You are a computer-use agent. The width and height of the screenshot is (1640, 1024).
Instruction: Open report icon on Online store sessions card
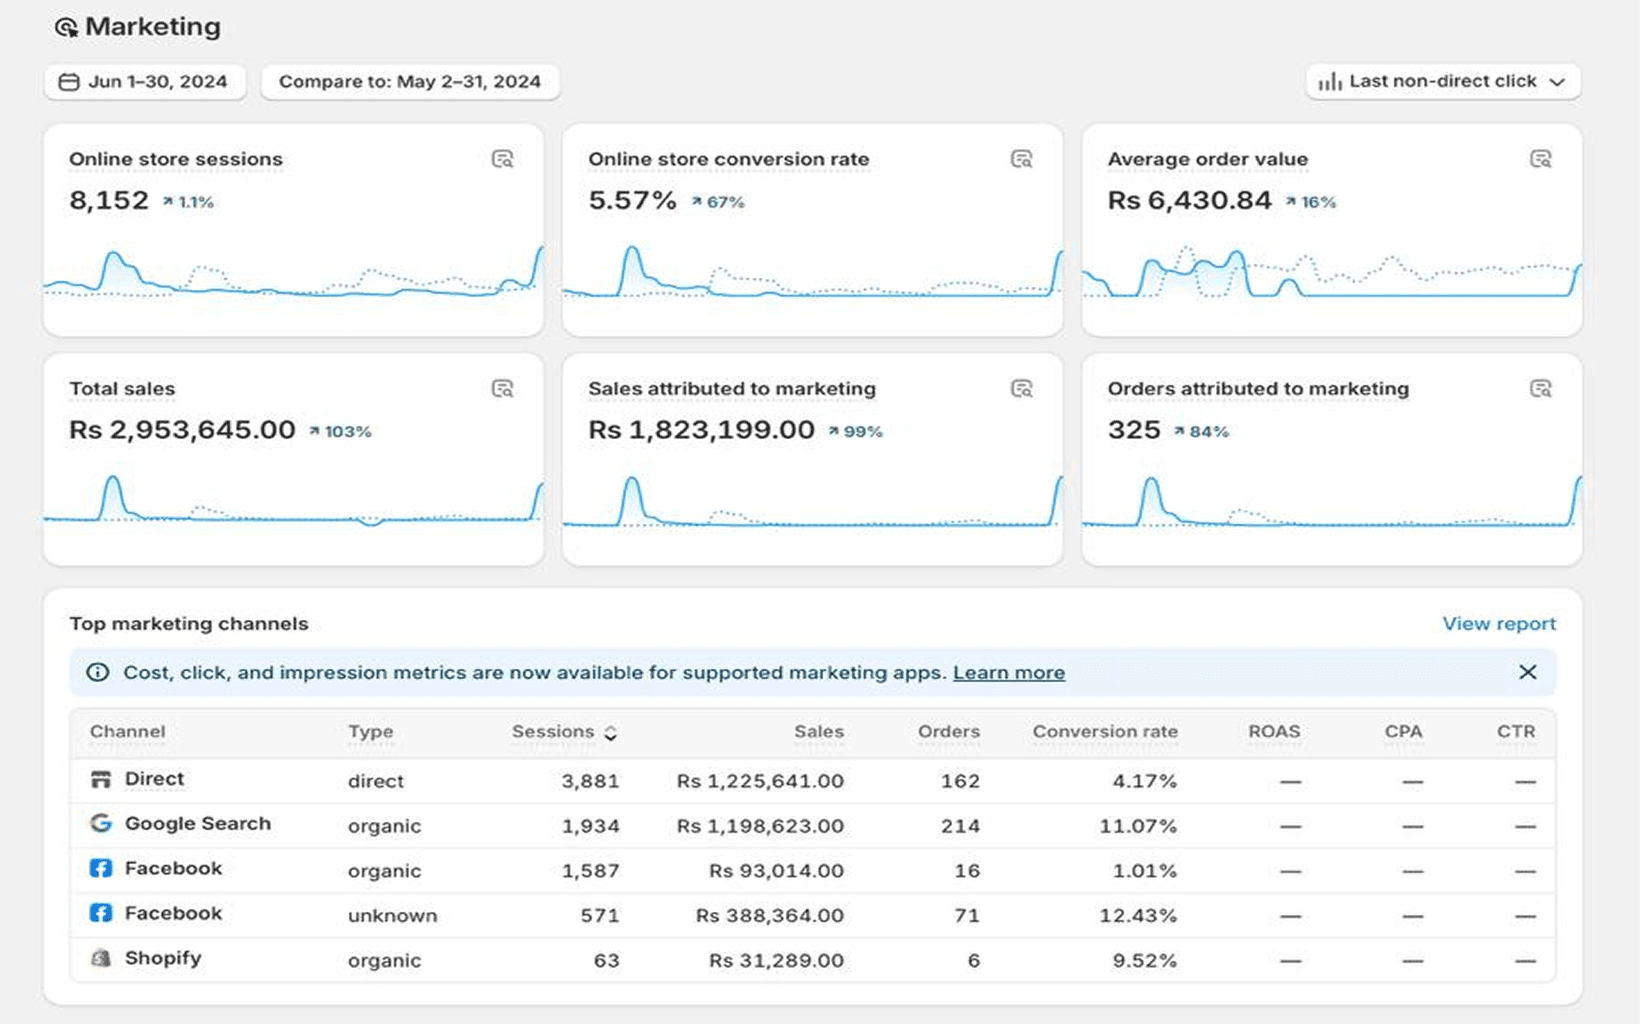pyautogui.click(x=502, y=159)
